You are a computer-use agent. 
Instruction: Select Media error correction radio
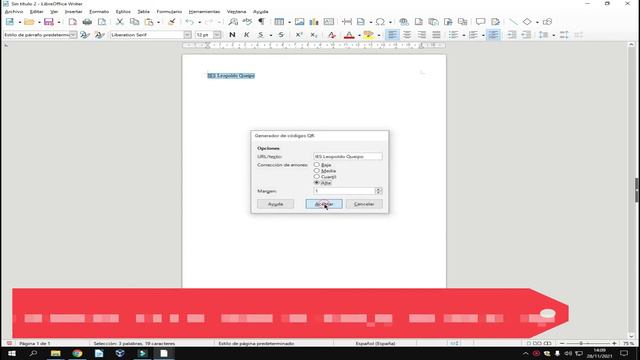point(317,171)
